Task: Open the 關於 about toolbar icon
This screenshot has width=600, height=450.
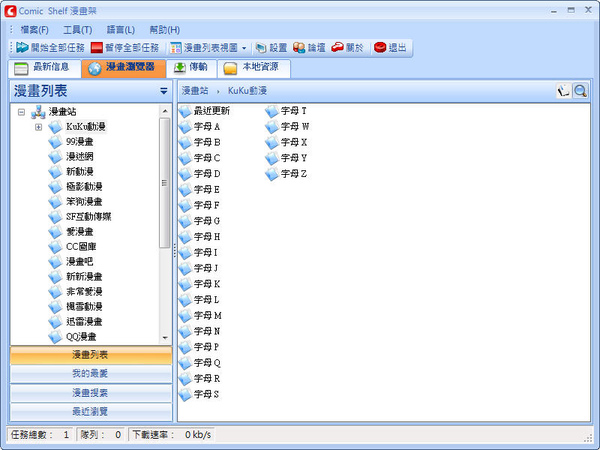Action: 337,47
